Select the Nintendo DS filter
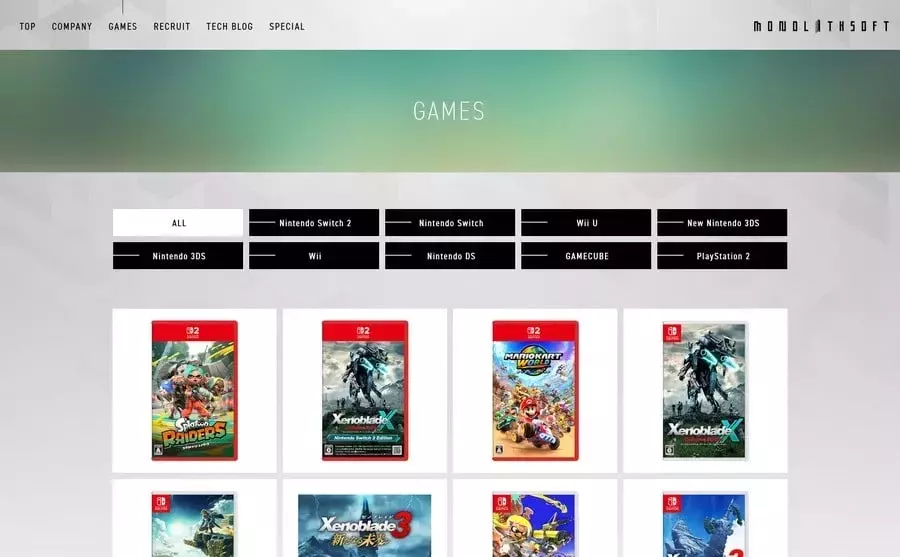 coord(450,256)
